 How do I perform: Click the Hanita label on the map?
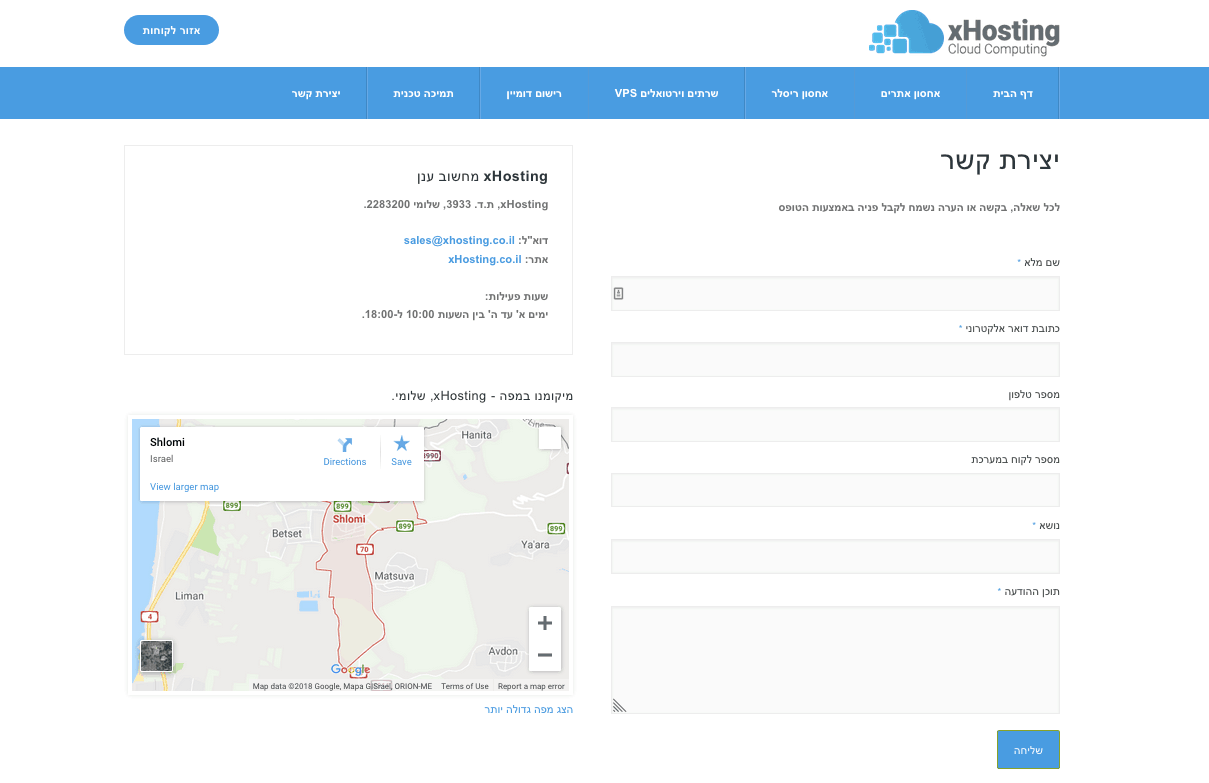(x=477, y=435)
